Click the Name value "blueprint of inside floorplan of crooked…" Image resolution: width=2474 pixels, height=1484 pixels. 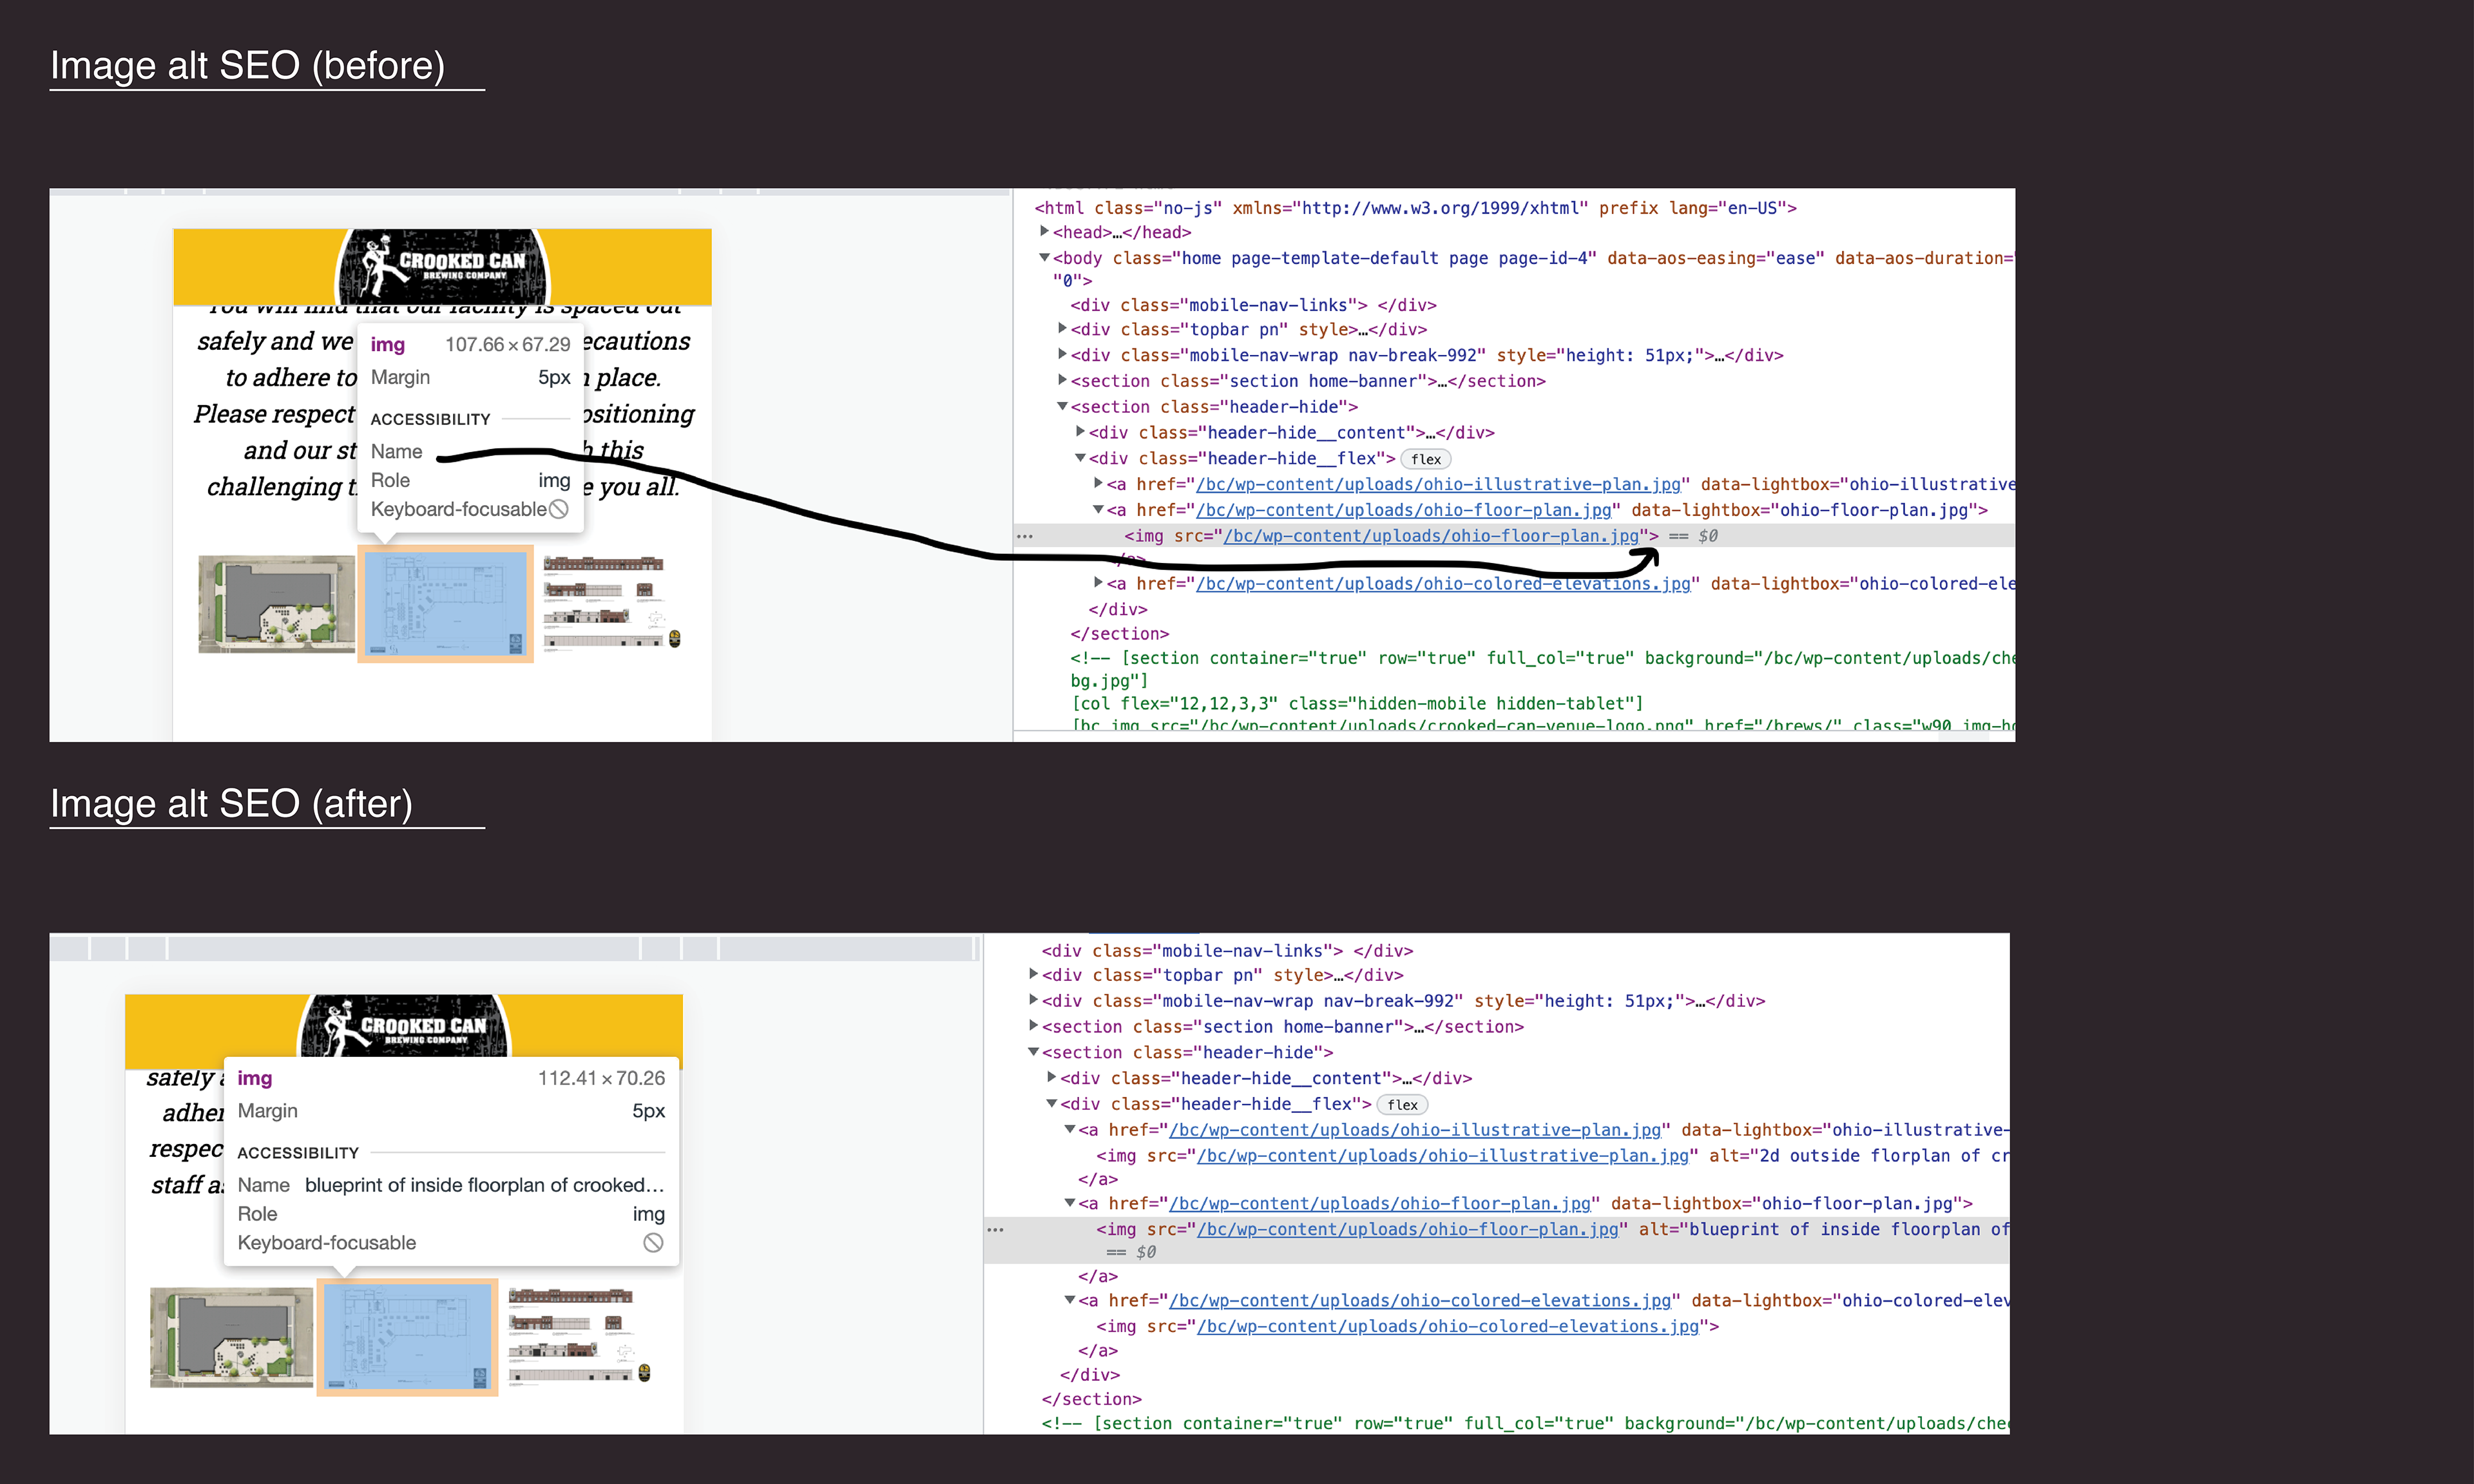[x=484, y=1185]
